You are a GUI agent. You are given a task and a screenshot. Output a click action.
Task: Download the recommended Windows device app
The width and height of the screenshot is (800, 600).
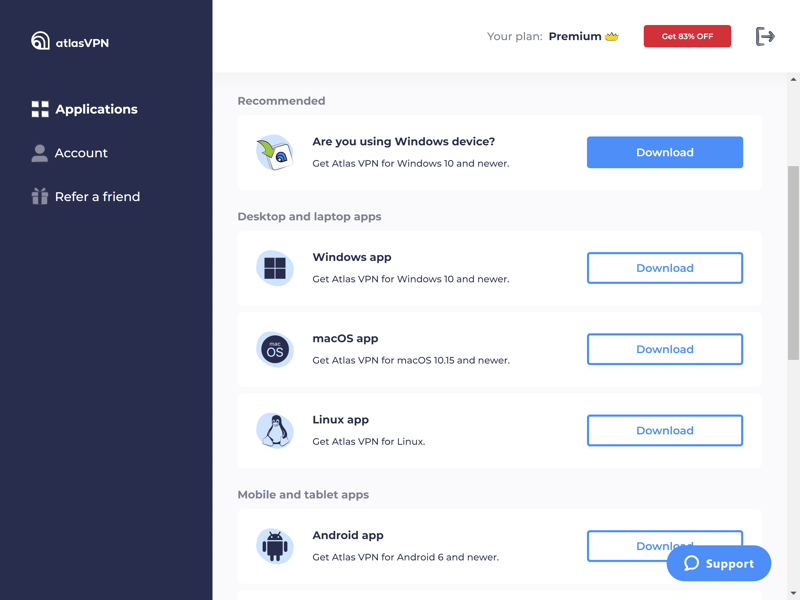664,152
